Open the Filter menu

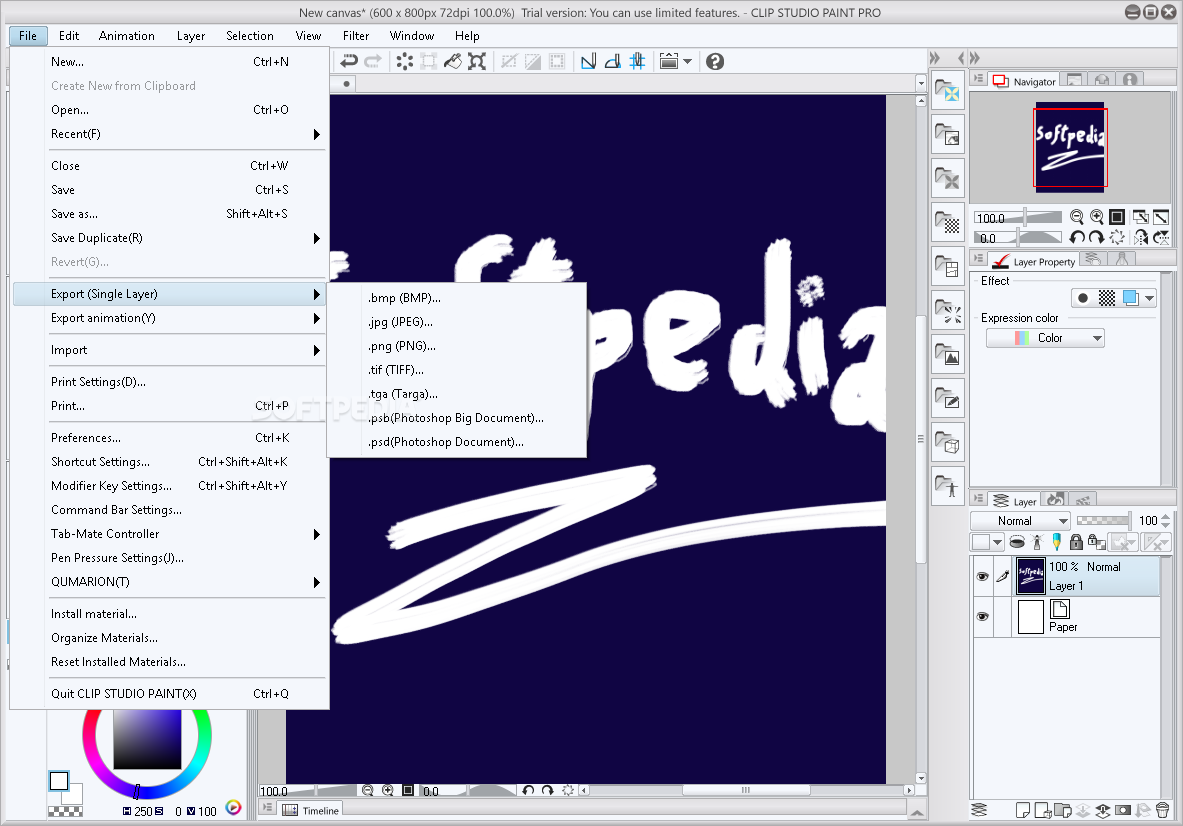click(356, 35)
